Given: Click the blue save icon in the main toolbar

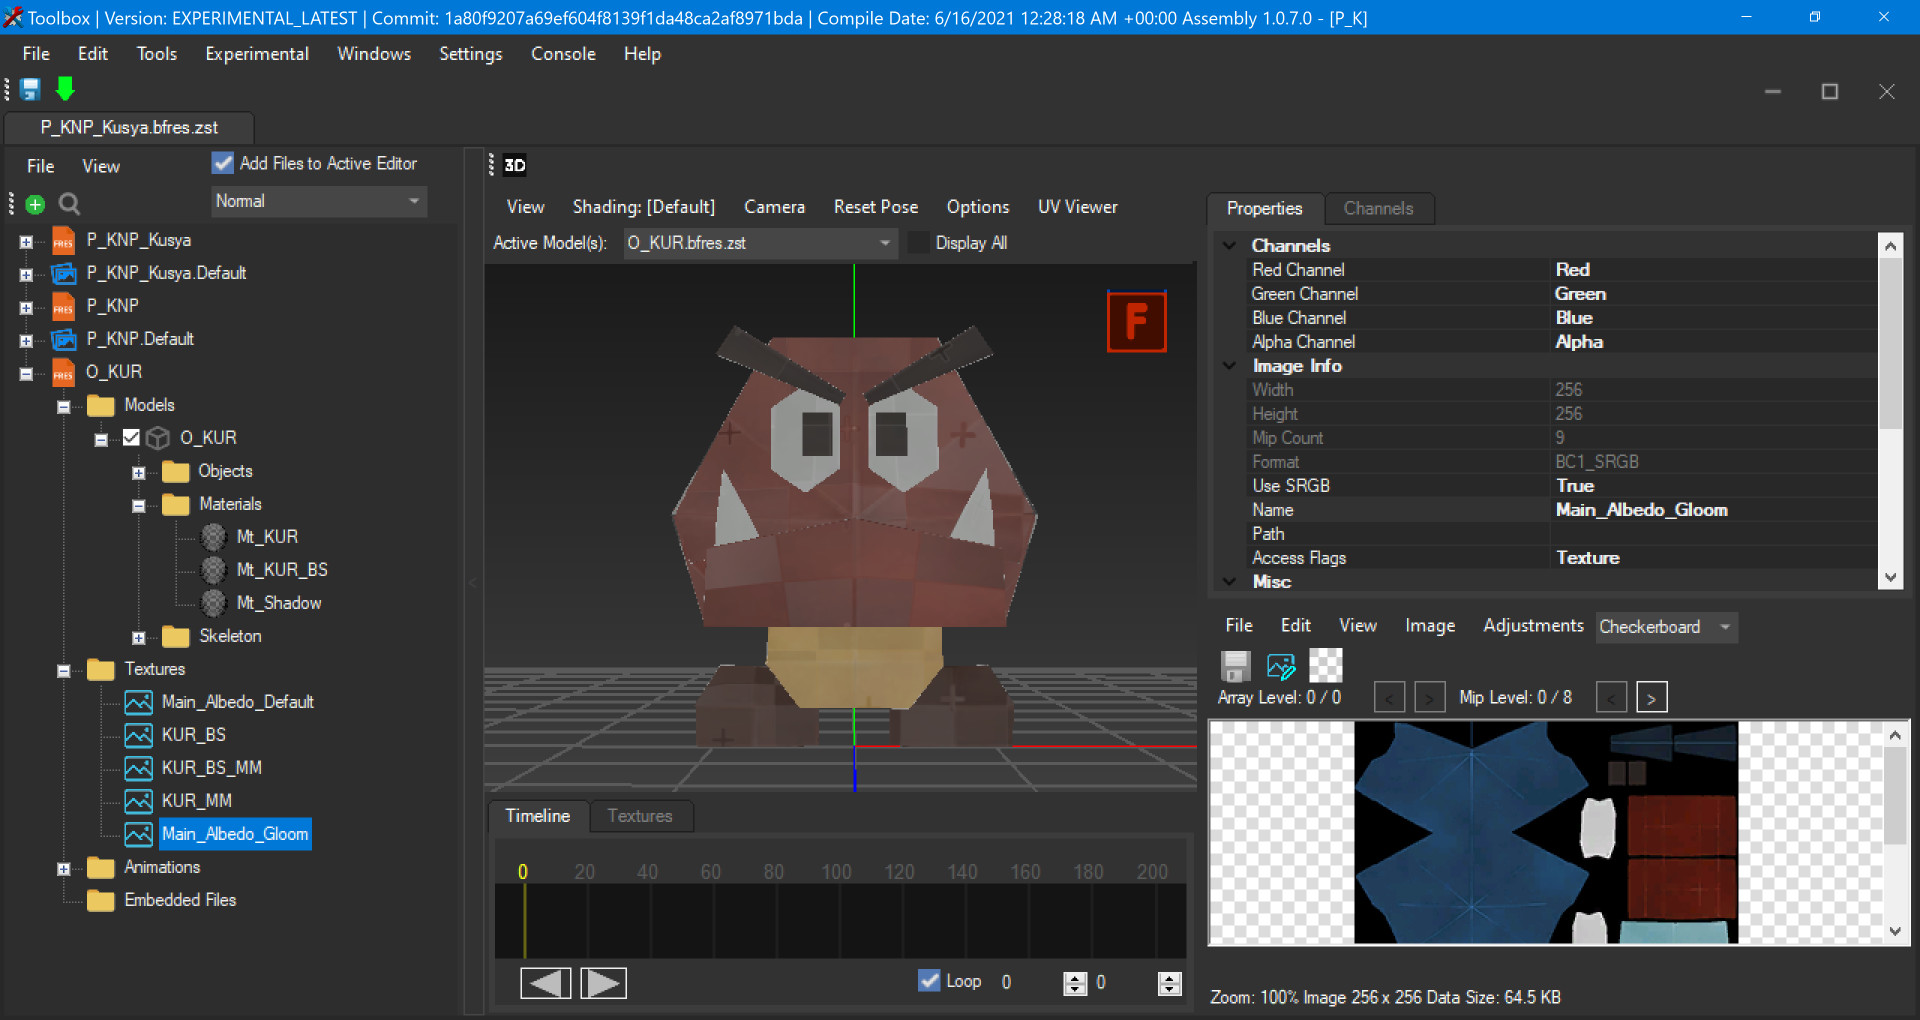Looking at the screenshot, I should coord(30,89).
